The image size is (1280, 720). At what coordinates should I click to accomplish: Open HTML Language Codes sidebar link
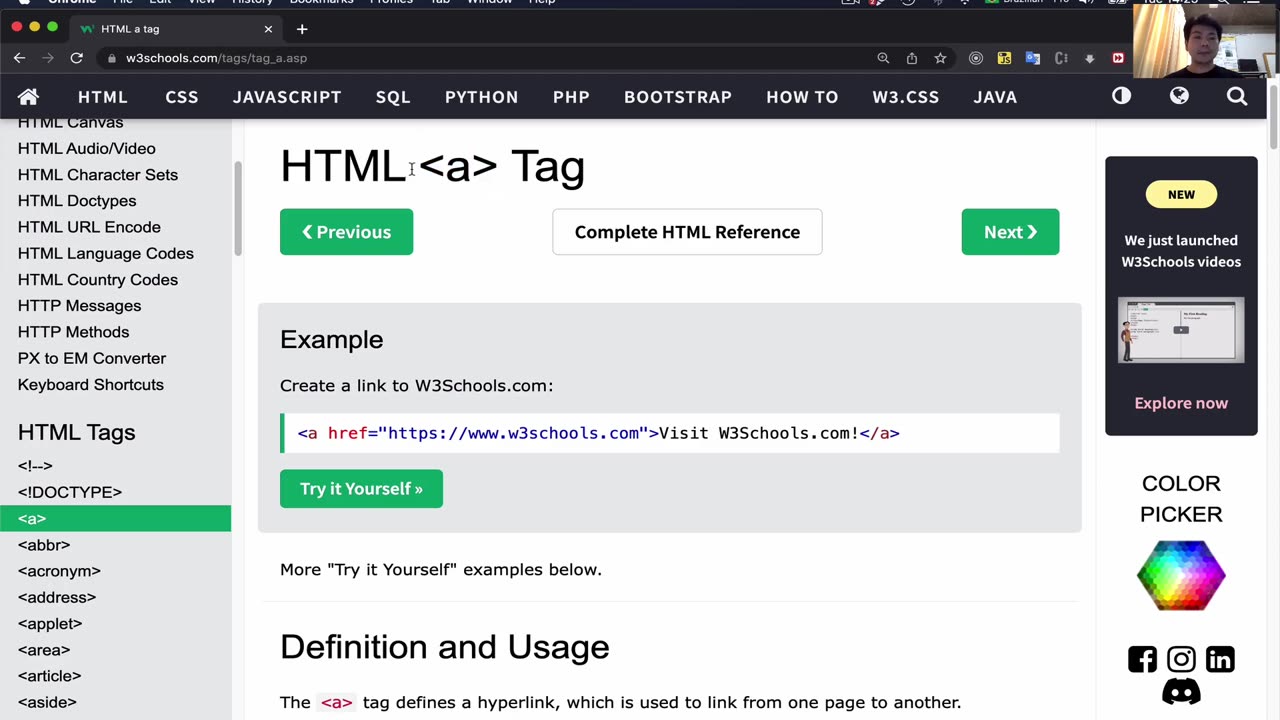pos(106,253)
